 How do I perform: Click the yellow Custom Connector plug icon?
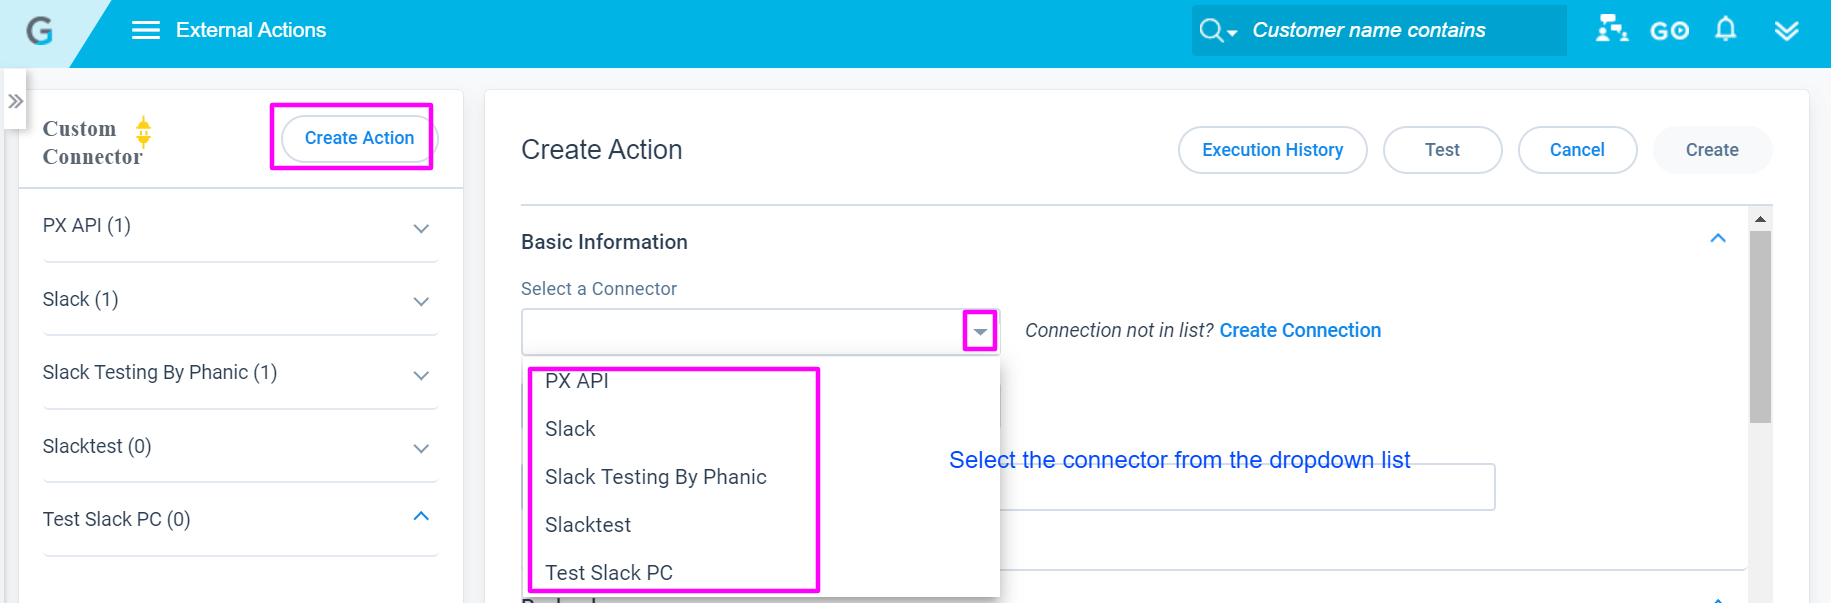pyautogui.click(x=143, y=132)
